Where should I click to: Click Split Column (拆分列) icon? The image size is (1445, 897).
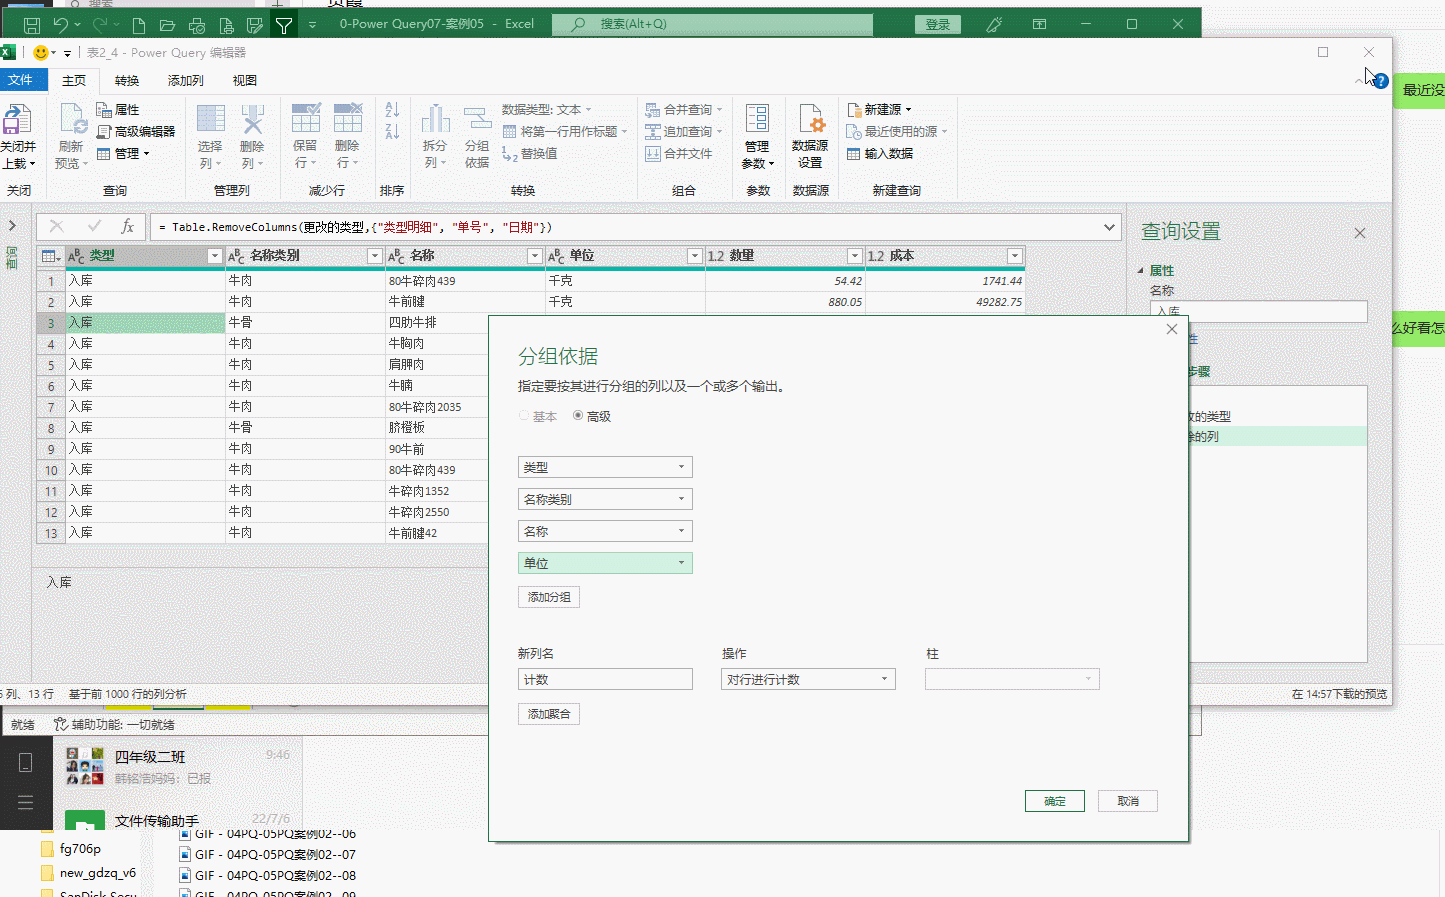pos(435,119)
